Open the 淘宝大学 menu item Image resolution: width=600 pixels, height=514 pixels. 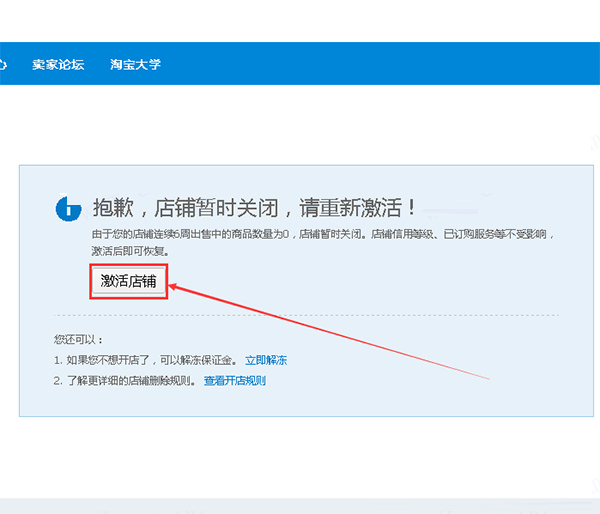click(135, 64)
